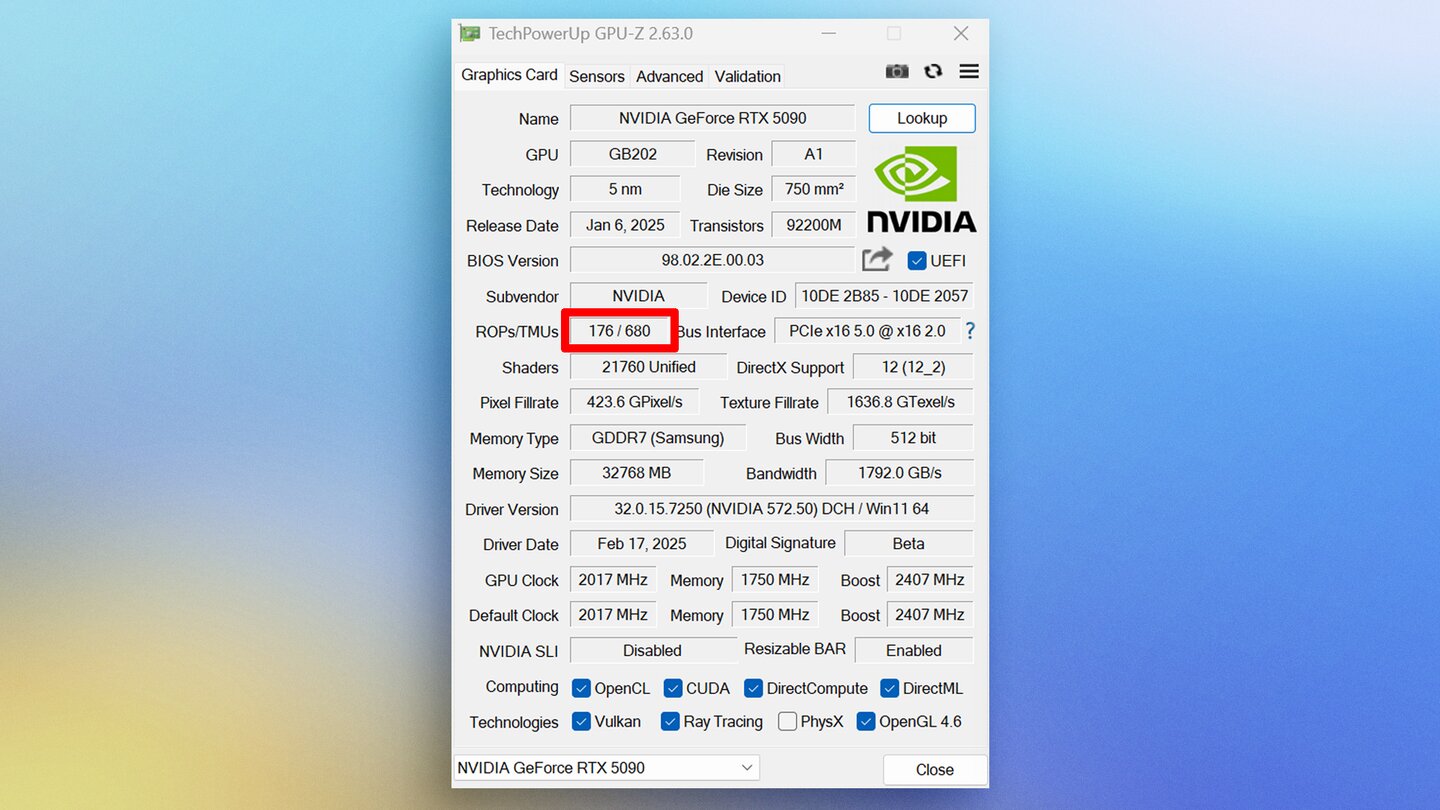The image size is (1440, 810).
Task: Refresh readings using the circular arrow icon
Action: 933,71
